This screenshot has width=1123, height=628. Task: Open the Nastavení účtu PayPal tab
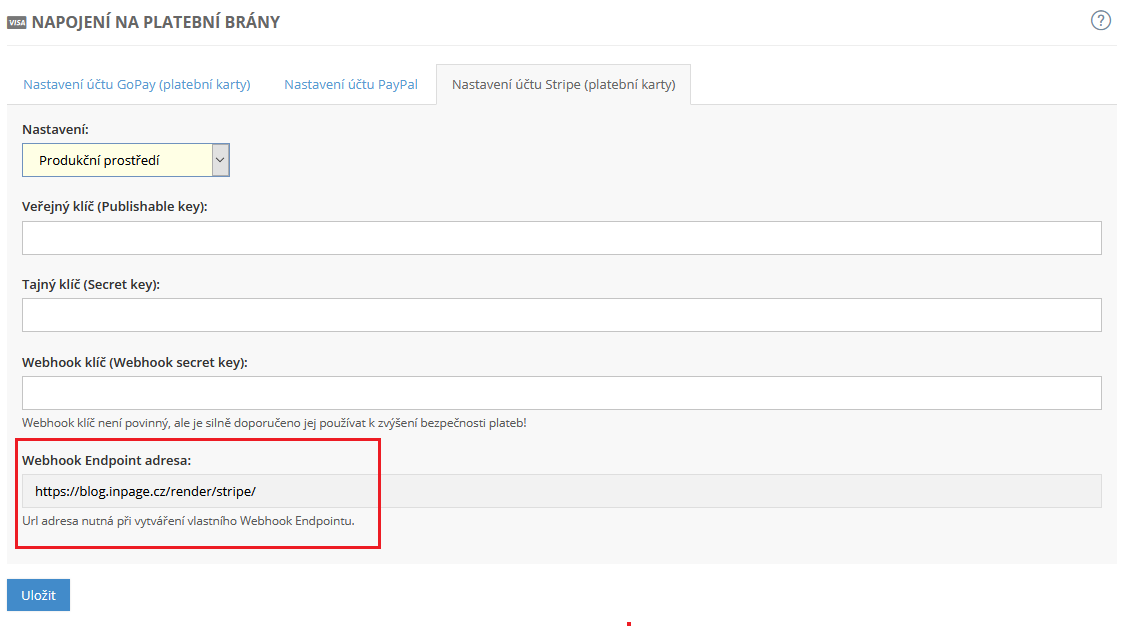351,84
